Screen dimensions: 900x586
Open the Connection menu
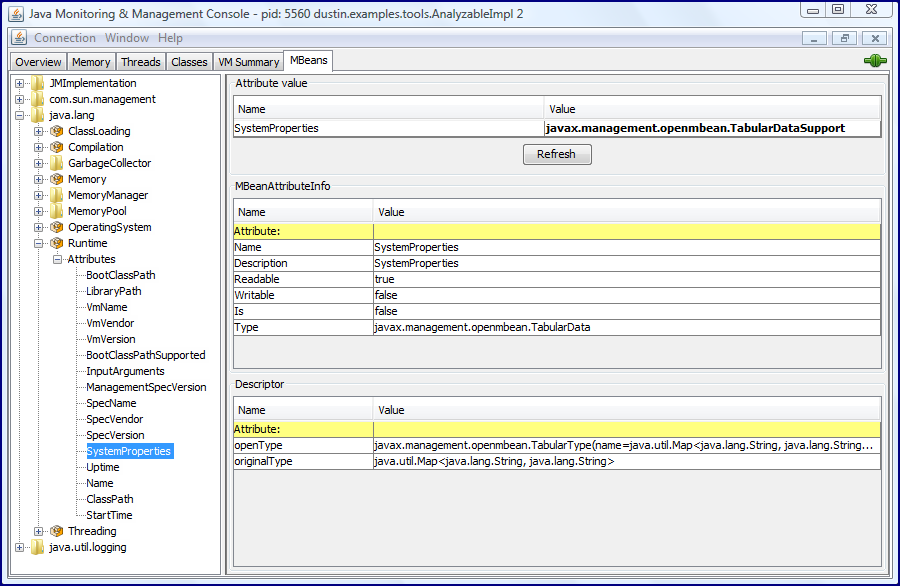click(x=65, y=38)
